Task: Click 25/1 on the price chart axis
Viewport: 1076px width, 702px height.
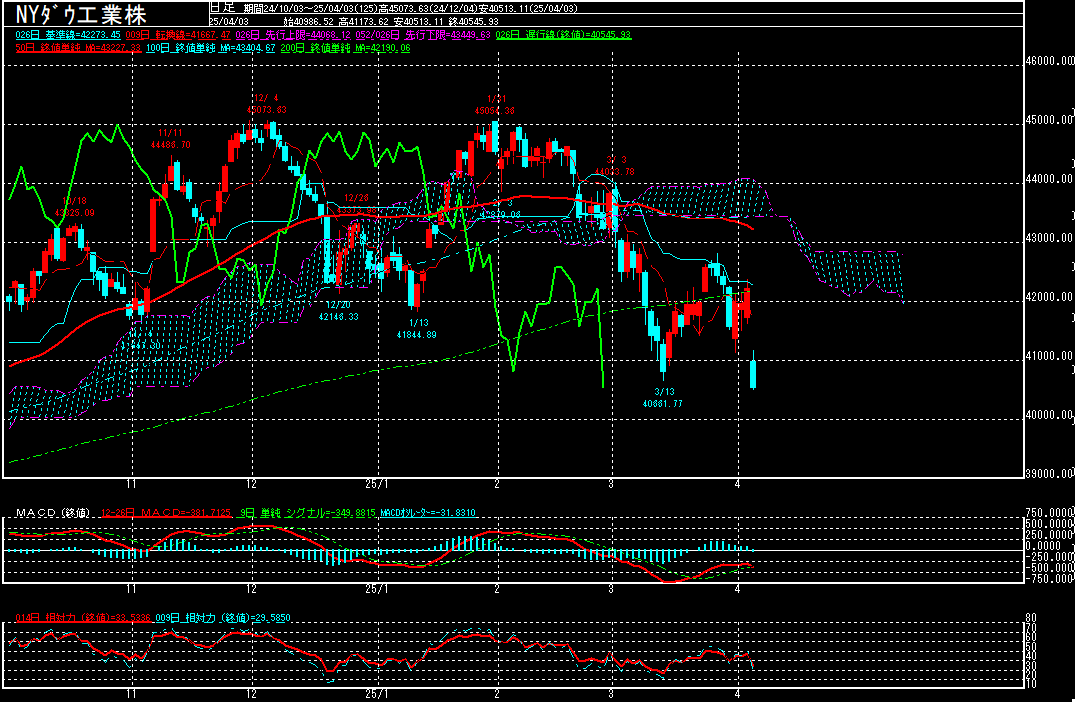Action: (377, 484)
